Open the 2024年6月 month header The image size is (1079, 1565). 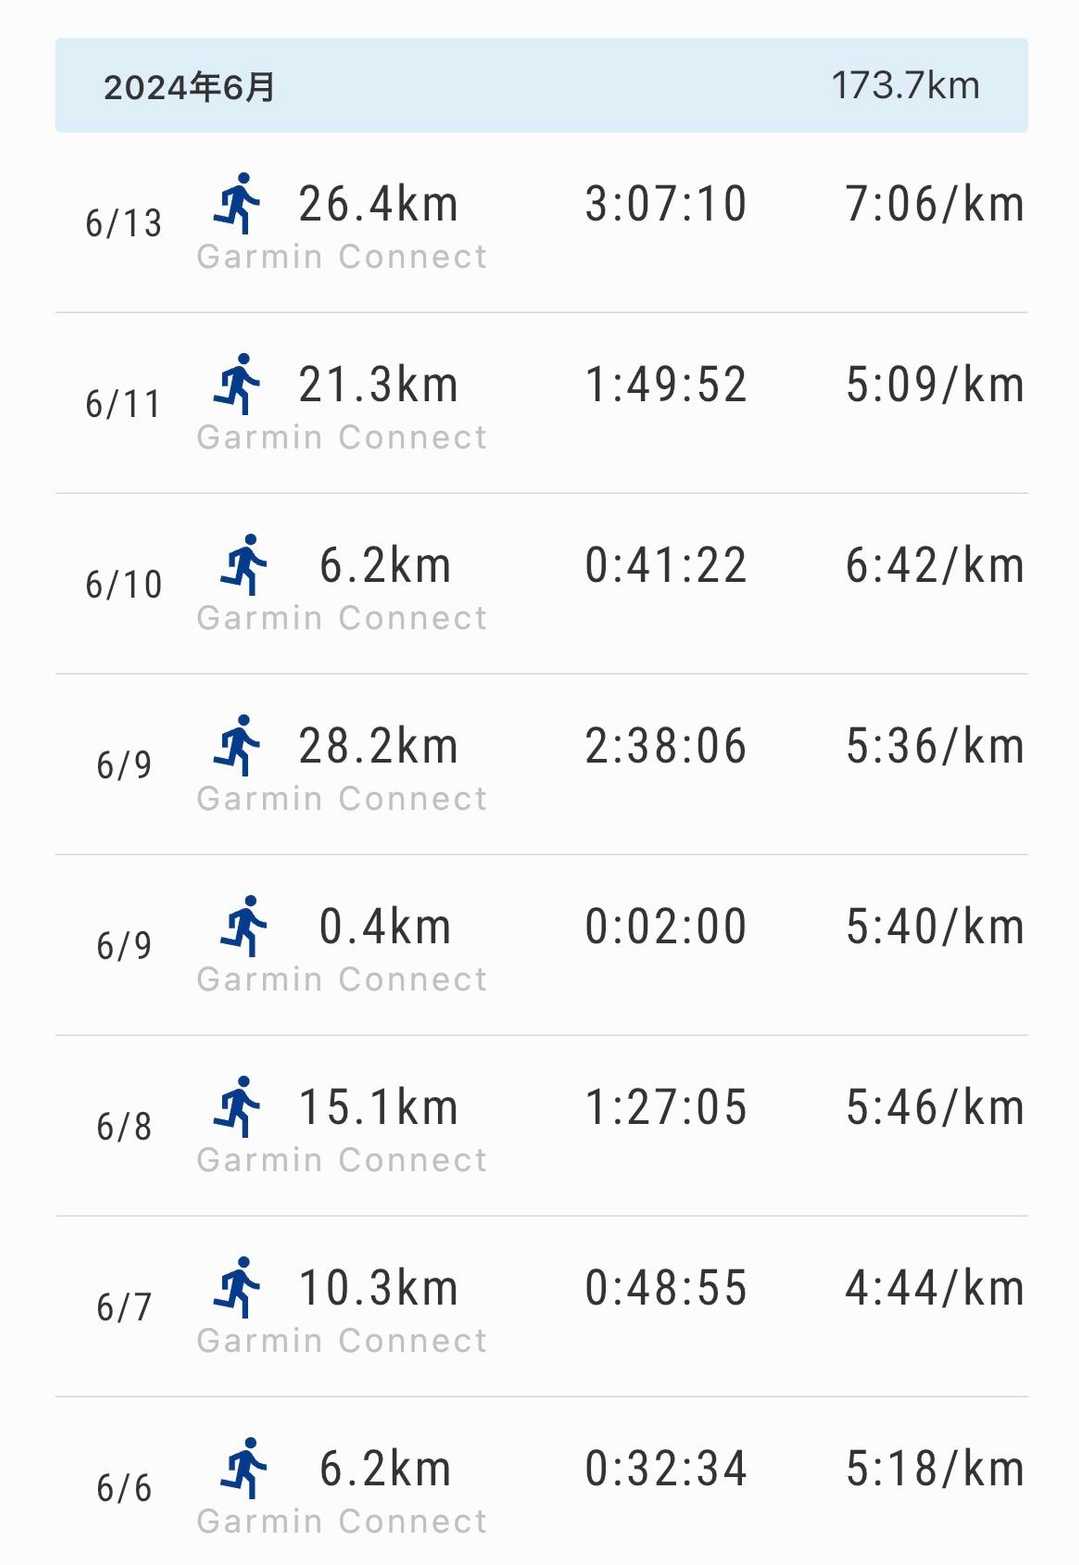coord(190,87)
